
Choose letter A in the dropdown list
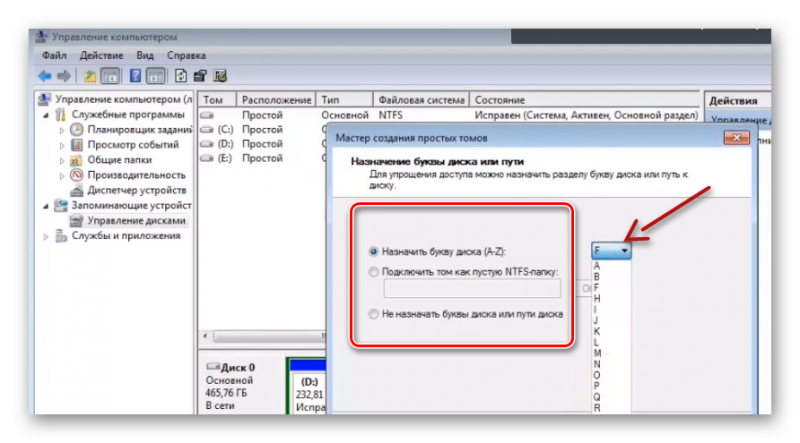[597, 266]
